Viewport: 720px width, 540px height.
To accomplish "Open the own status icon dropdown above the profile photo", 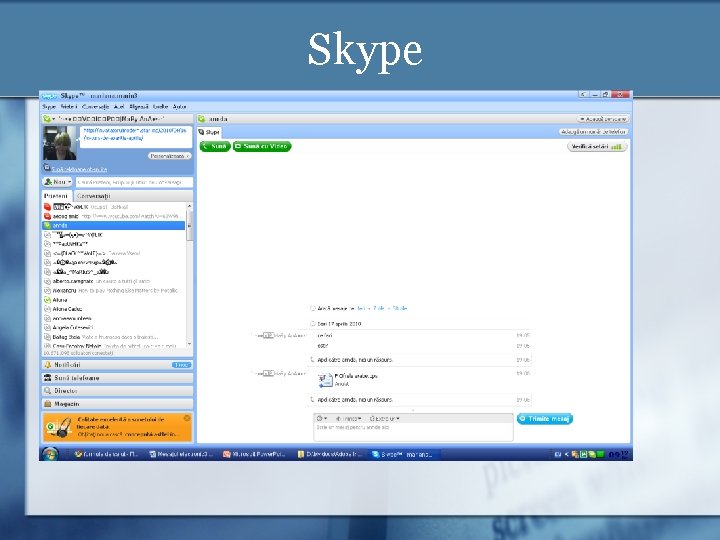I will click(x=49, y=119).
